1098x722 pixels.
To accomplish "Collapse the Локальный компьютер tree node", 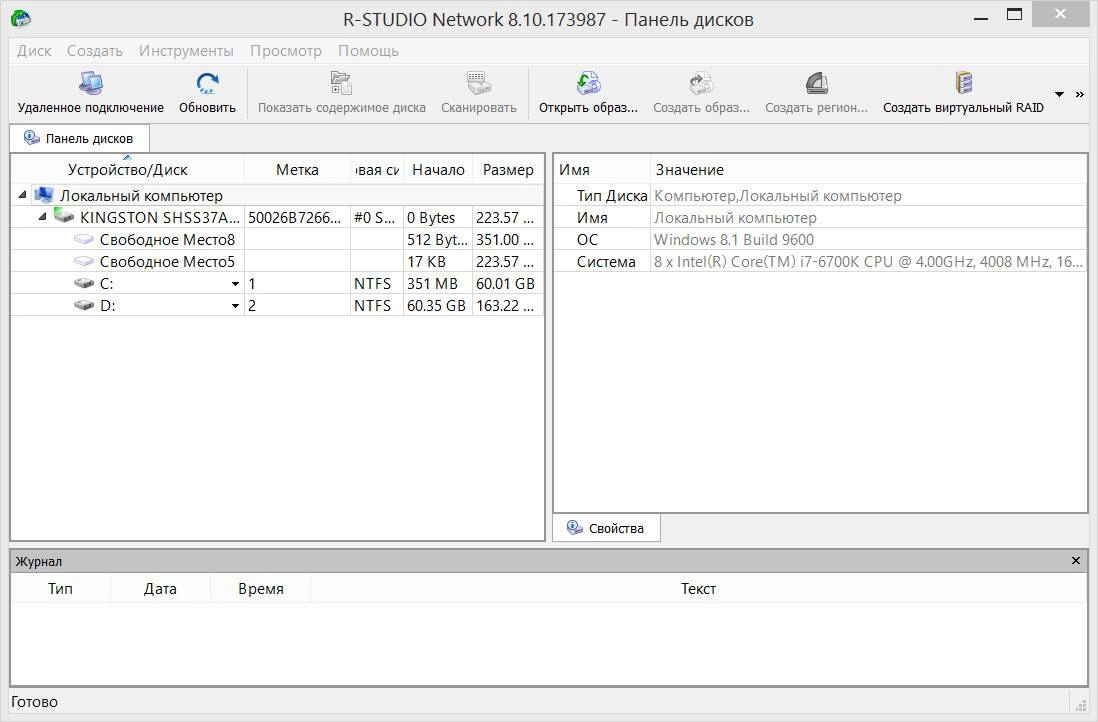I will coord(23,195).
